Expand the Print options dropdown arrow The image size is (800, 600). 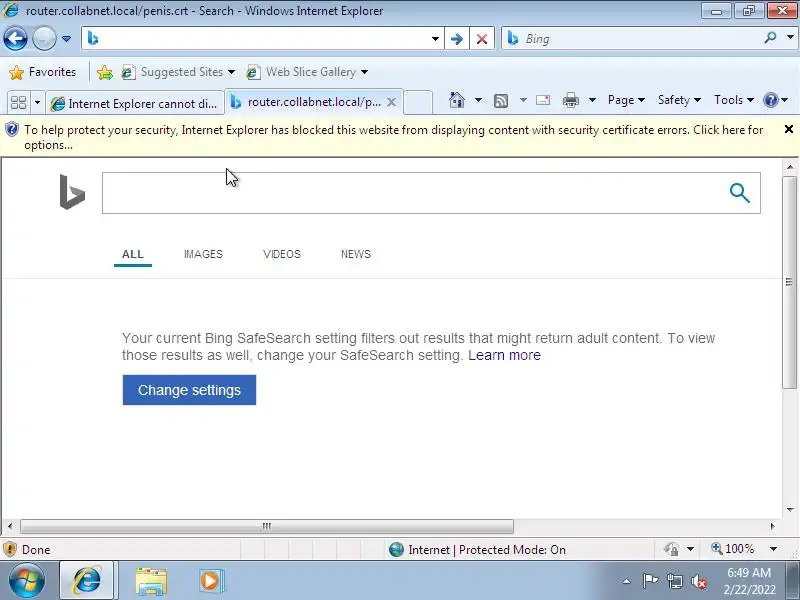click(592, 100)
